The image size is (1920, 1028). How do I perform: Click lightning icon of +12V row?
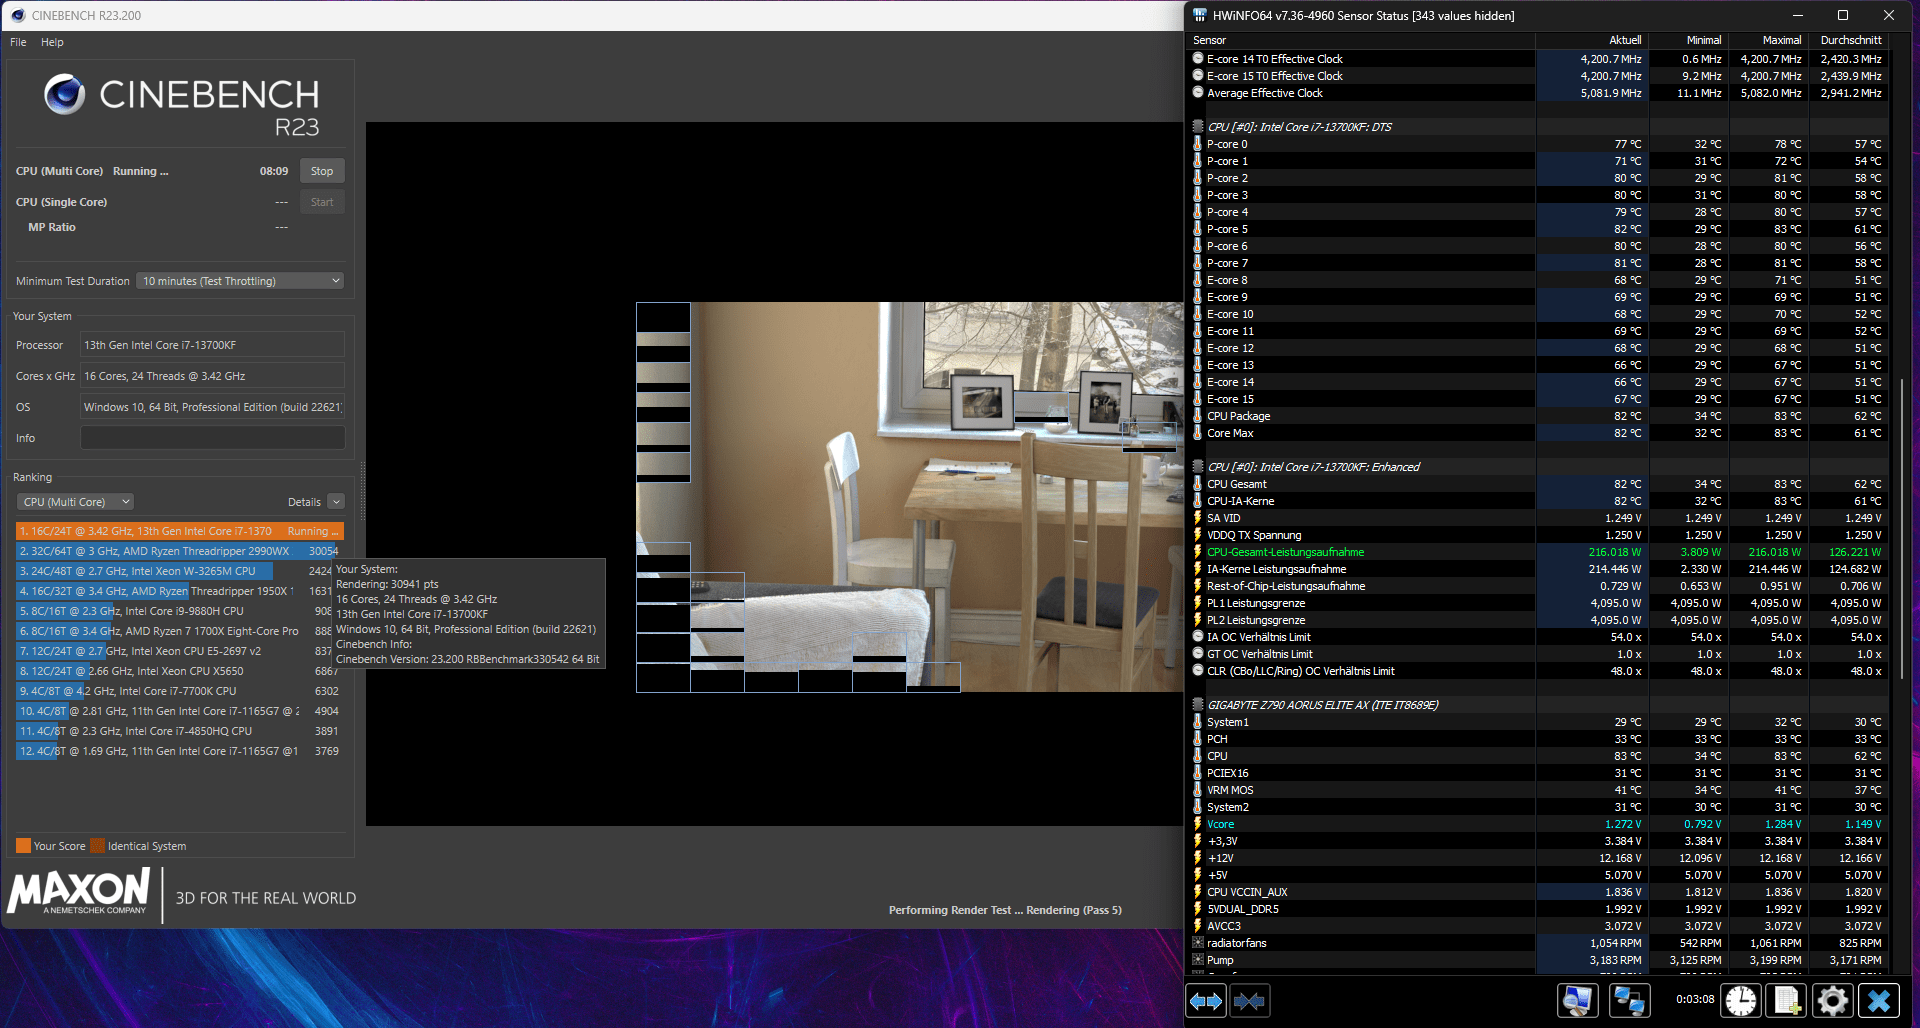[x=1198, y=858]
